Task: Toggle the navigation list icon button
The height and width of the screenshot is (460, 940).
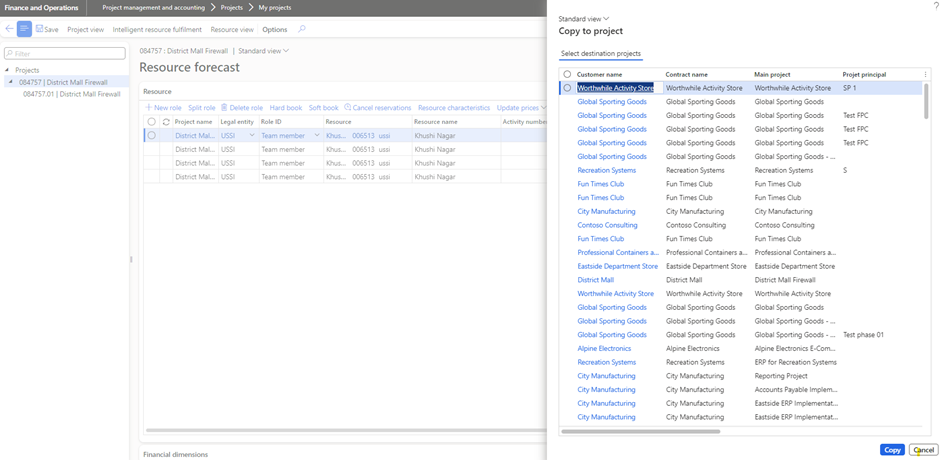Action: pos(25,29)
